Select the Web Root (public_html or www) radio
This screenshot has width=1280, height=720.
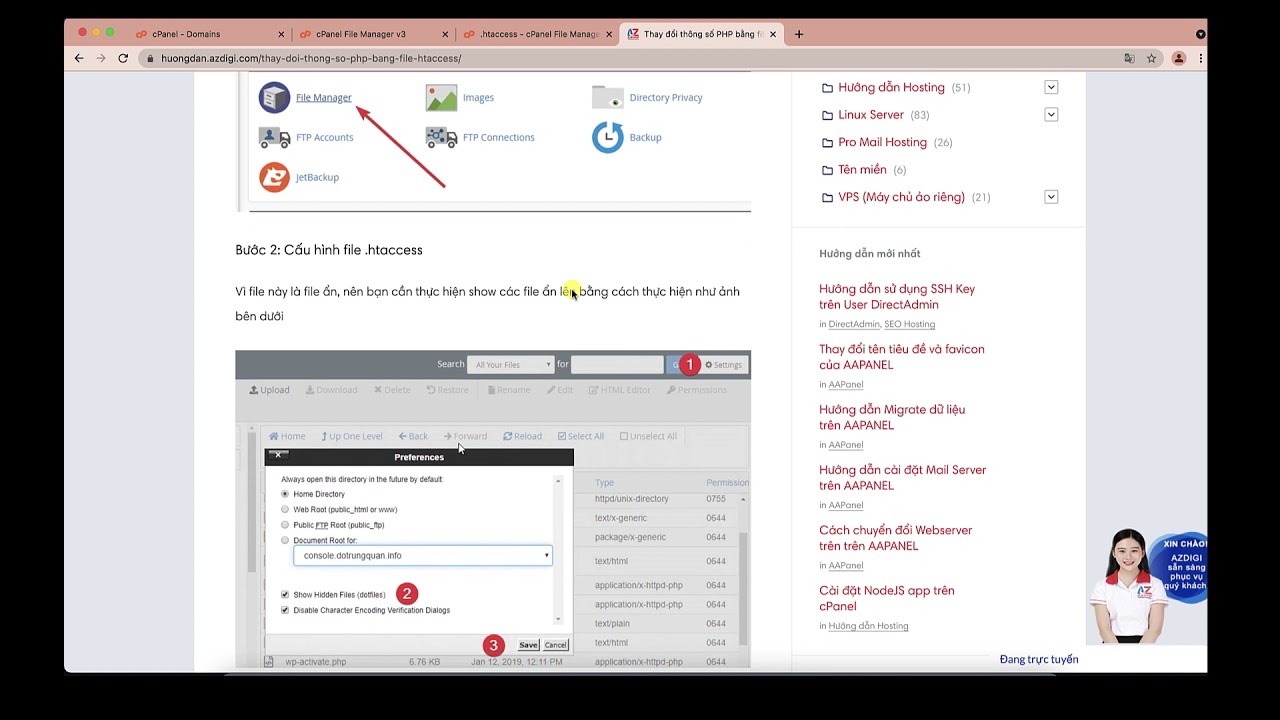click(285, 509)
